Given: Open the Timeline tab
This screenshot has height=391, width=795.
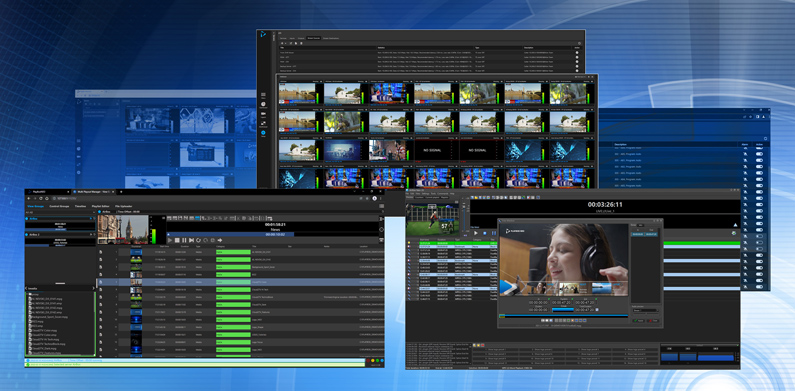Looking at the screenshot, I should (80, 206).
